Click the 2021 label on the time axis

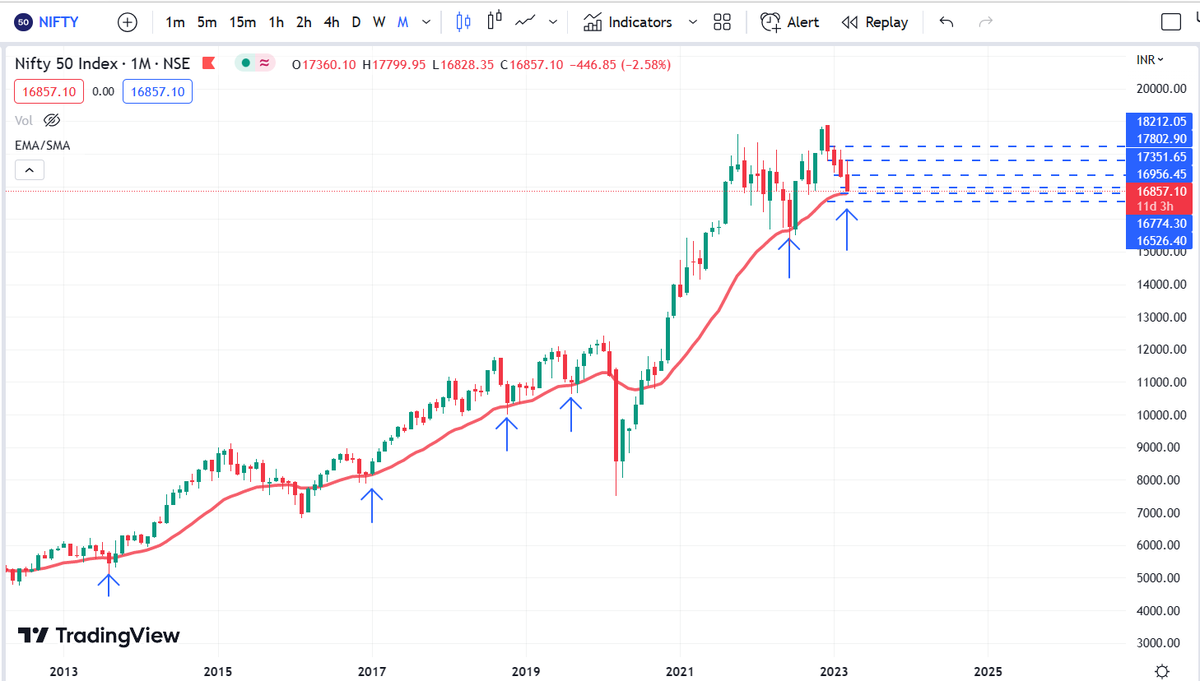coord(680,671)
